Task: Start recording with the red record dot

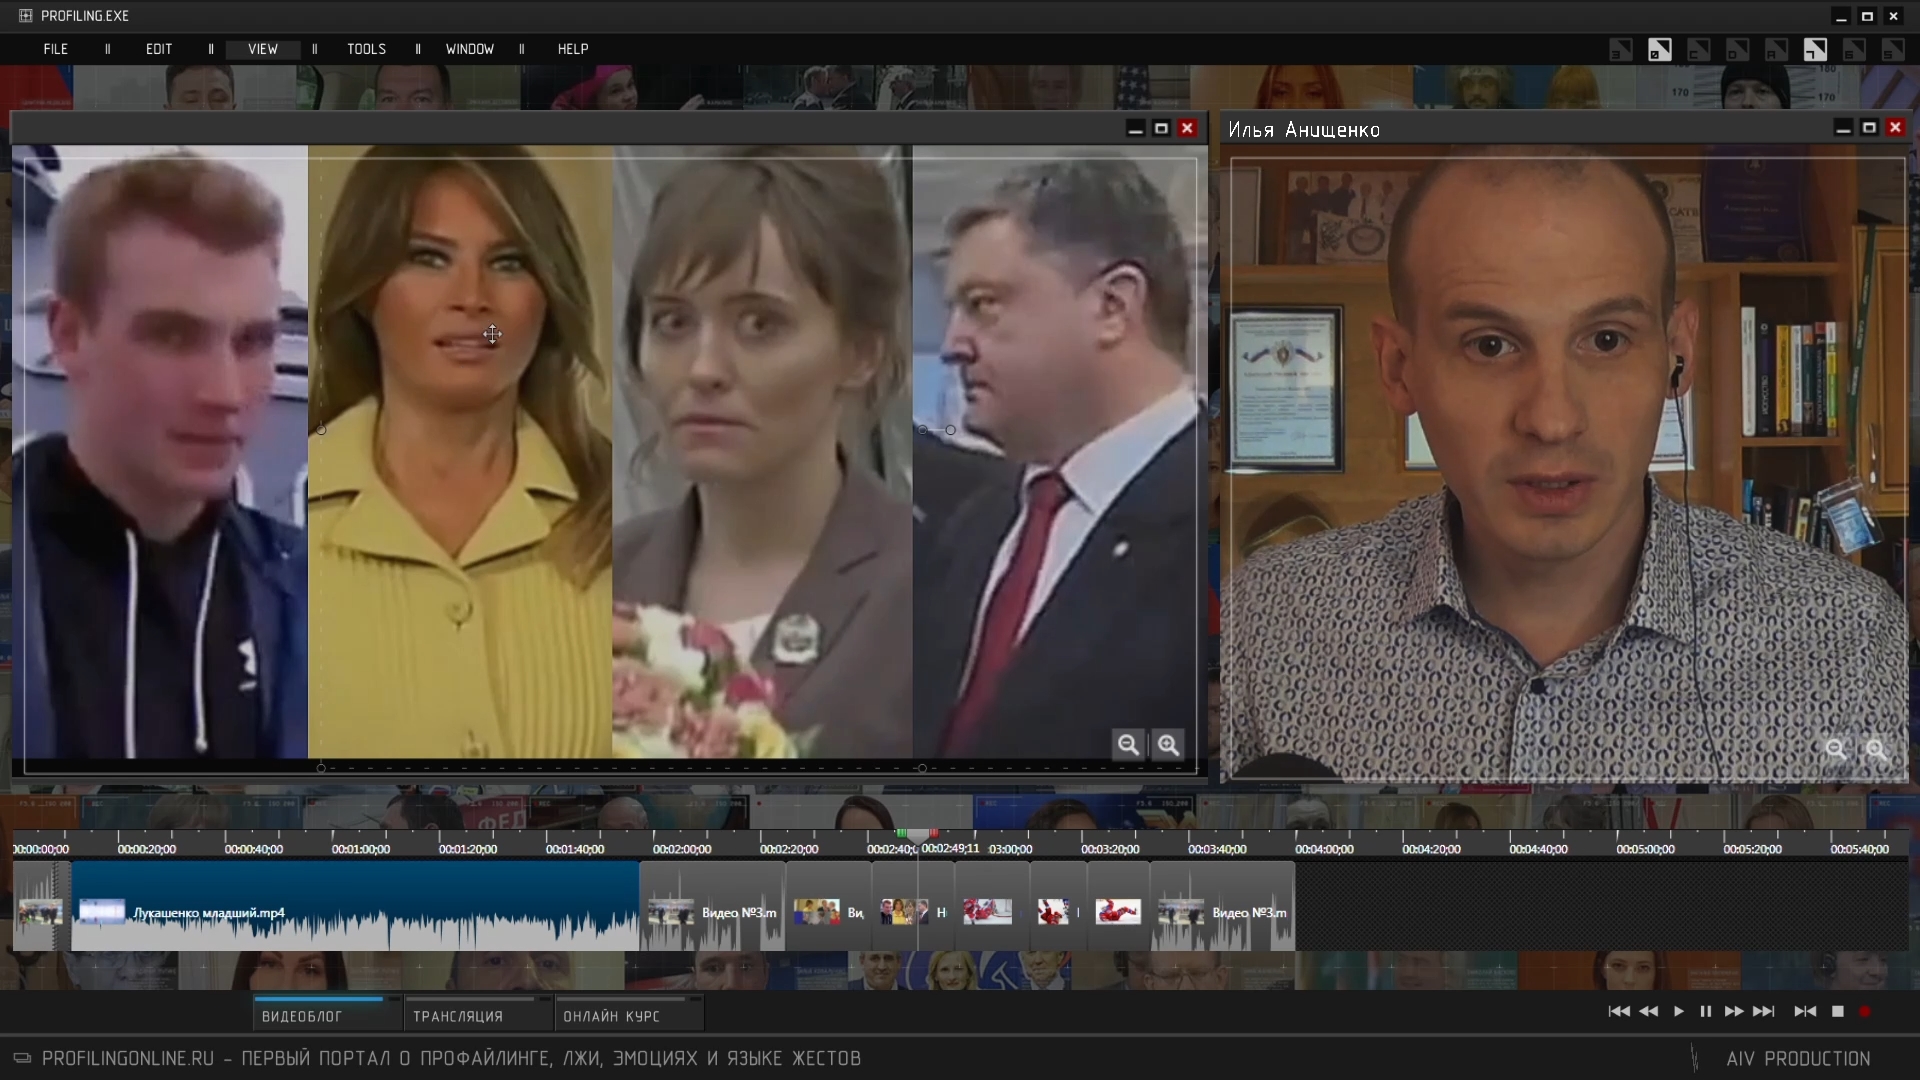Action: [1865, 1012]
